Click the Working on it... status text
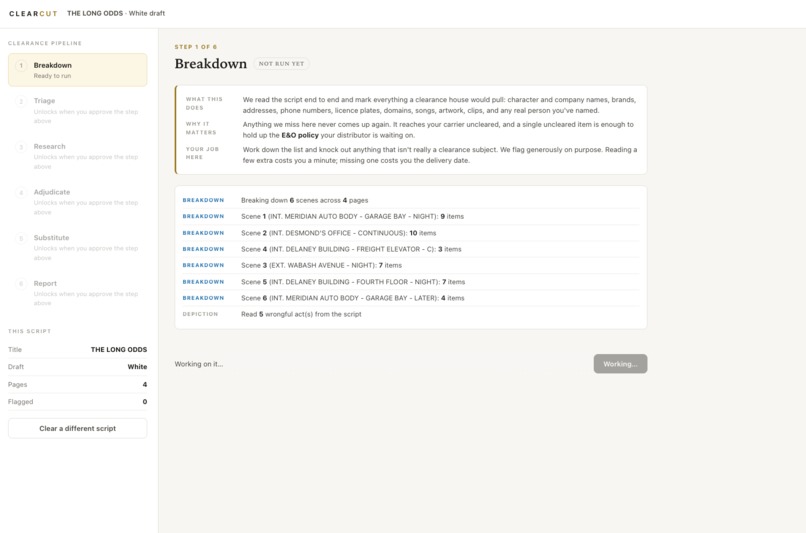Screen dimensions: 806x533 point(198,364)
